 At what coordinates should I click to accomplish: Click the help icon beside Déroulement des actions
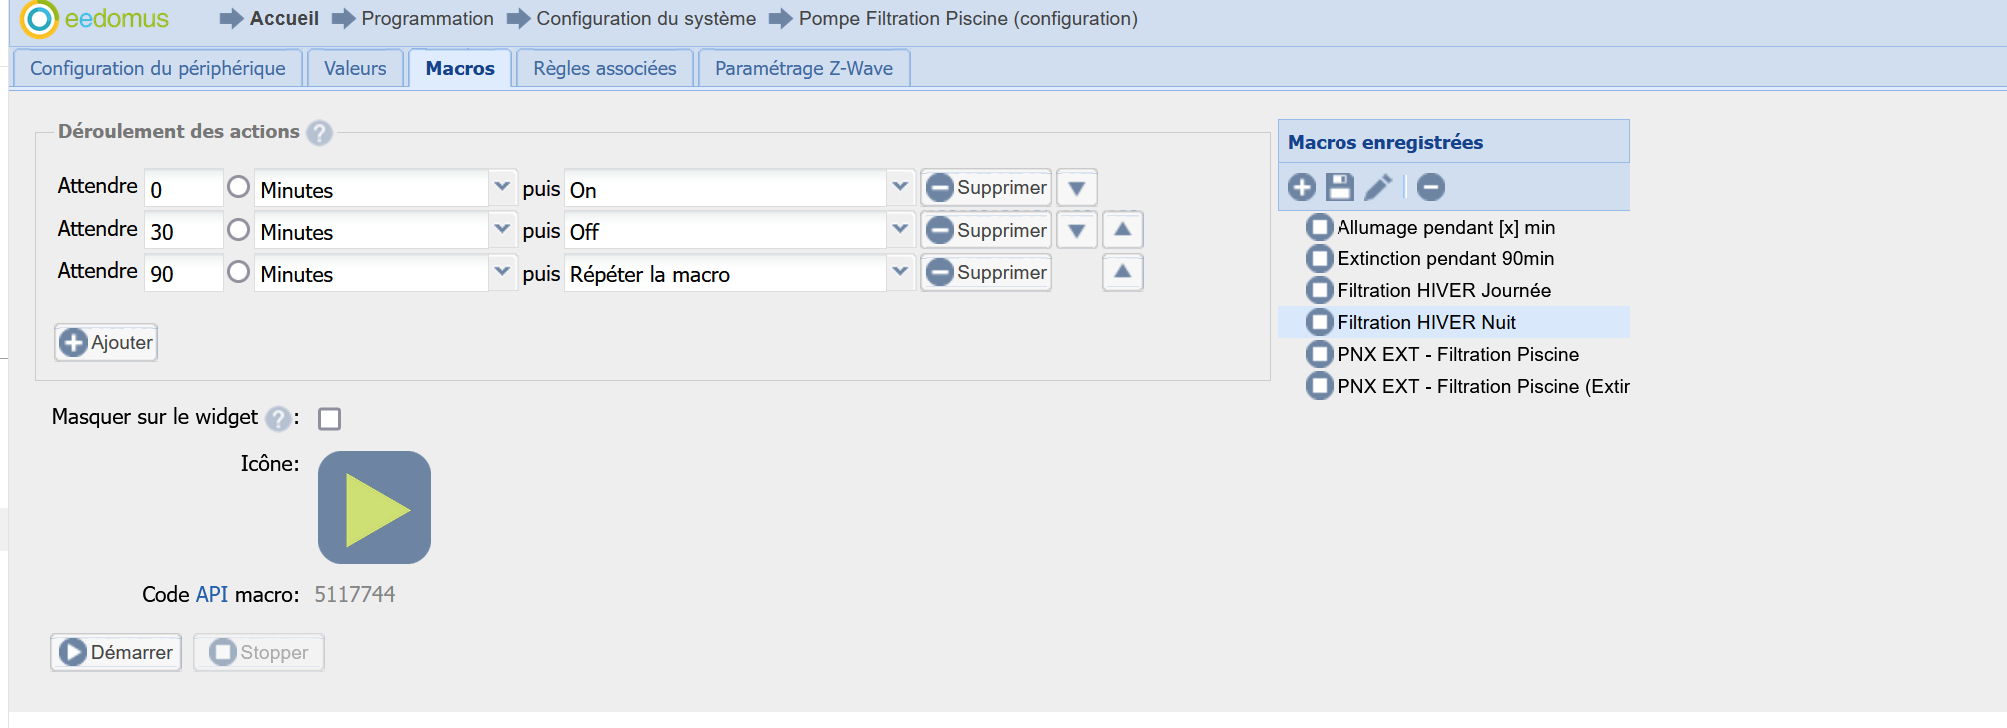point(319,133)
